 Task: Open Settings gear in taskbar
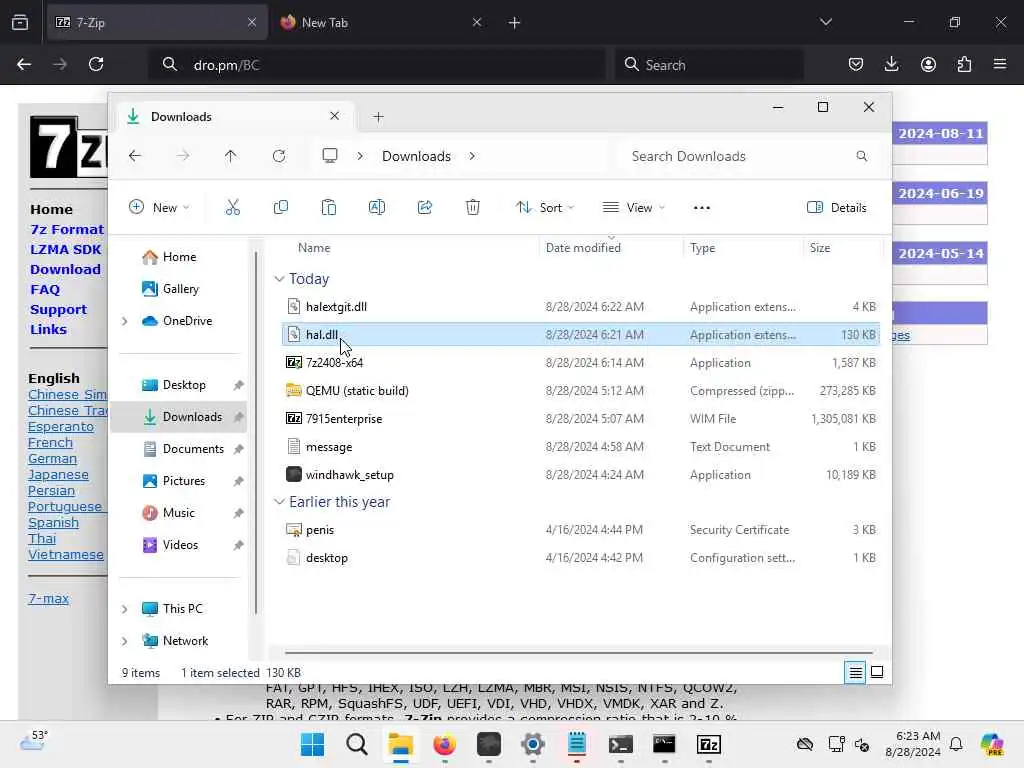[x=533, y=744]
